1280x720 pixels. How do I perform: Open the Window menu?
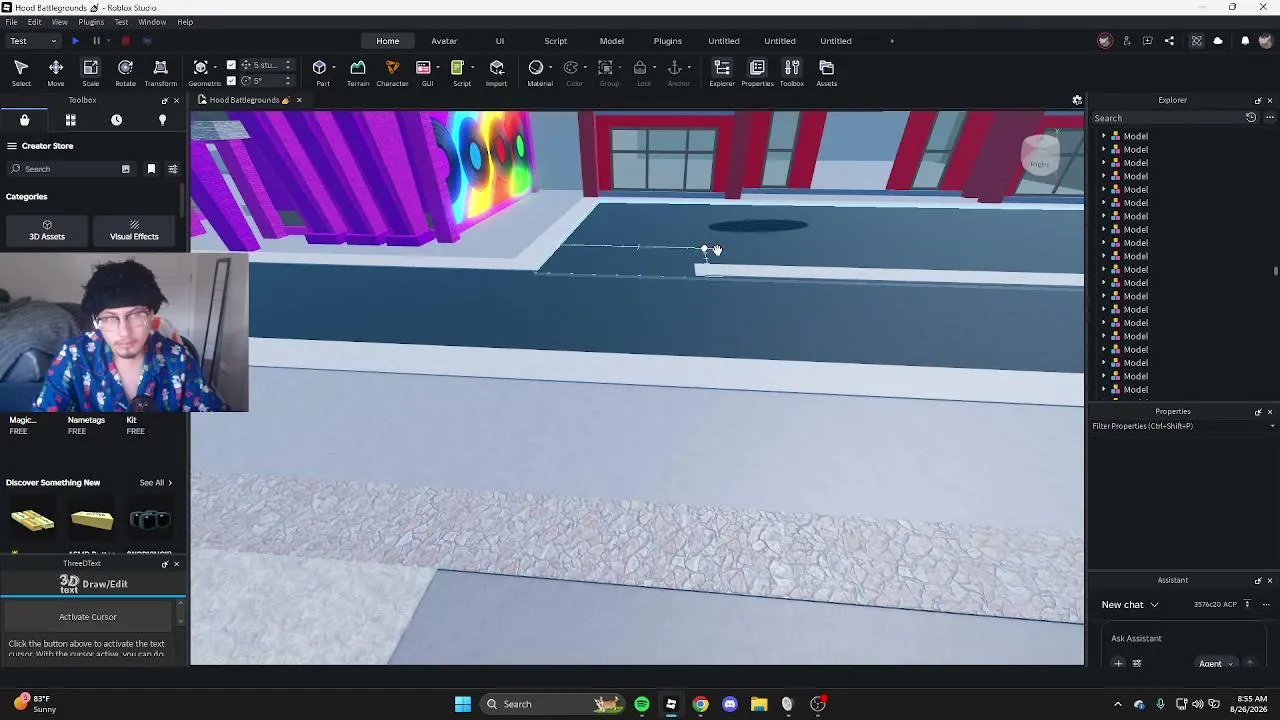click(152, 22)
